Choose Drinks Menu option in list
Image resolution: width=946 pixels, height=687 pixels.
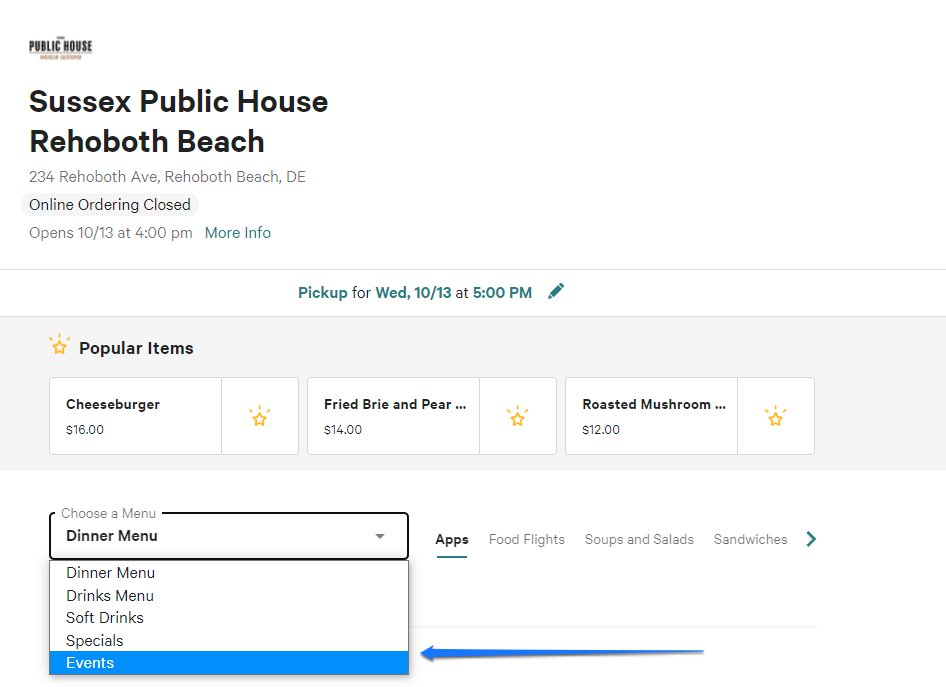[x=110, y=596]
